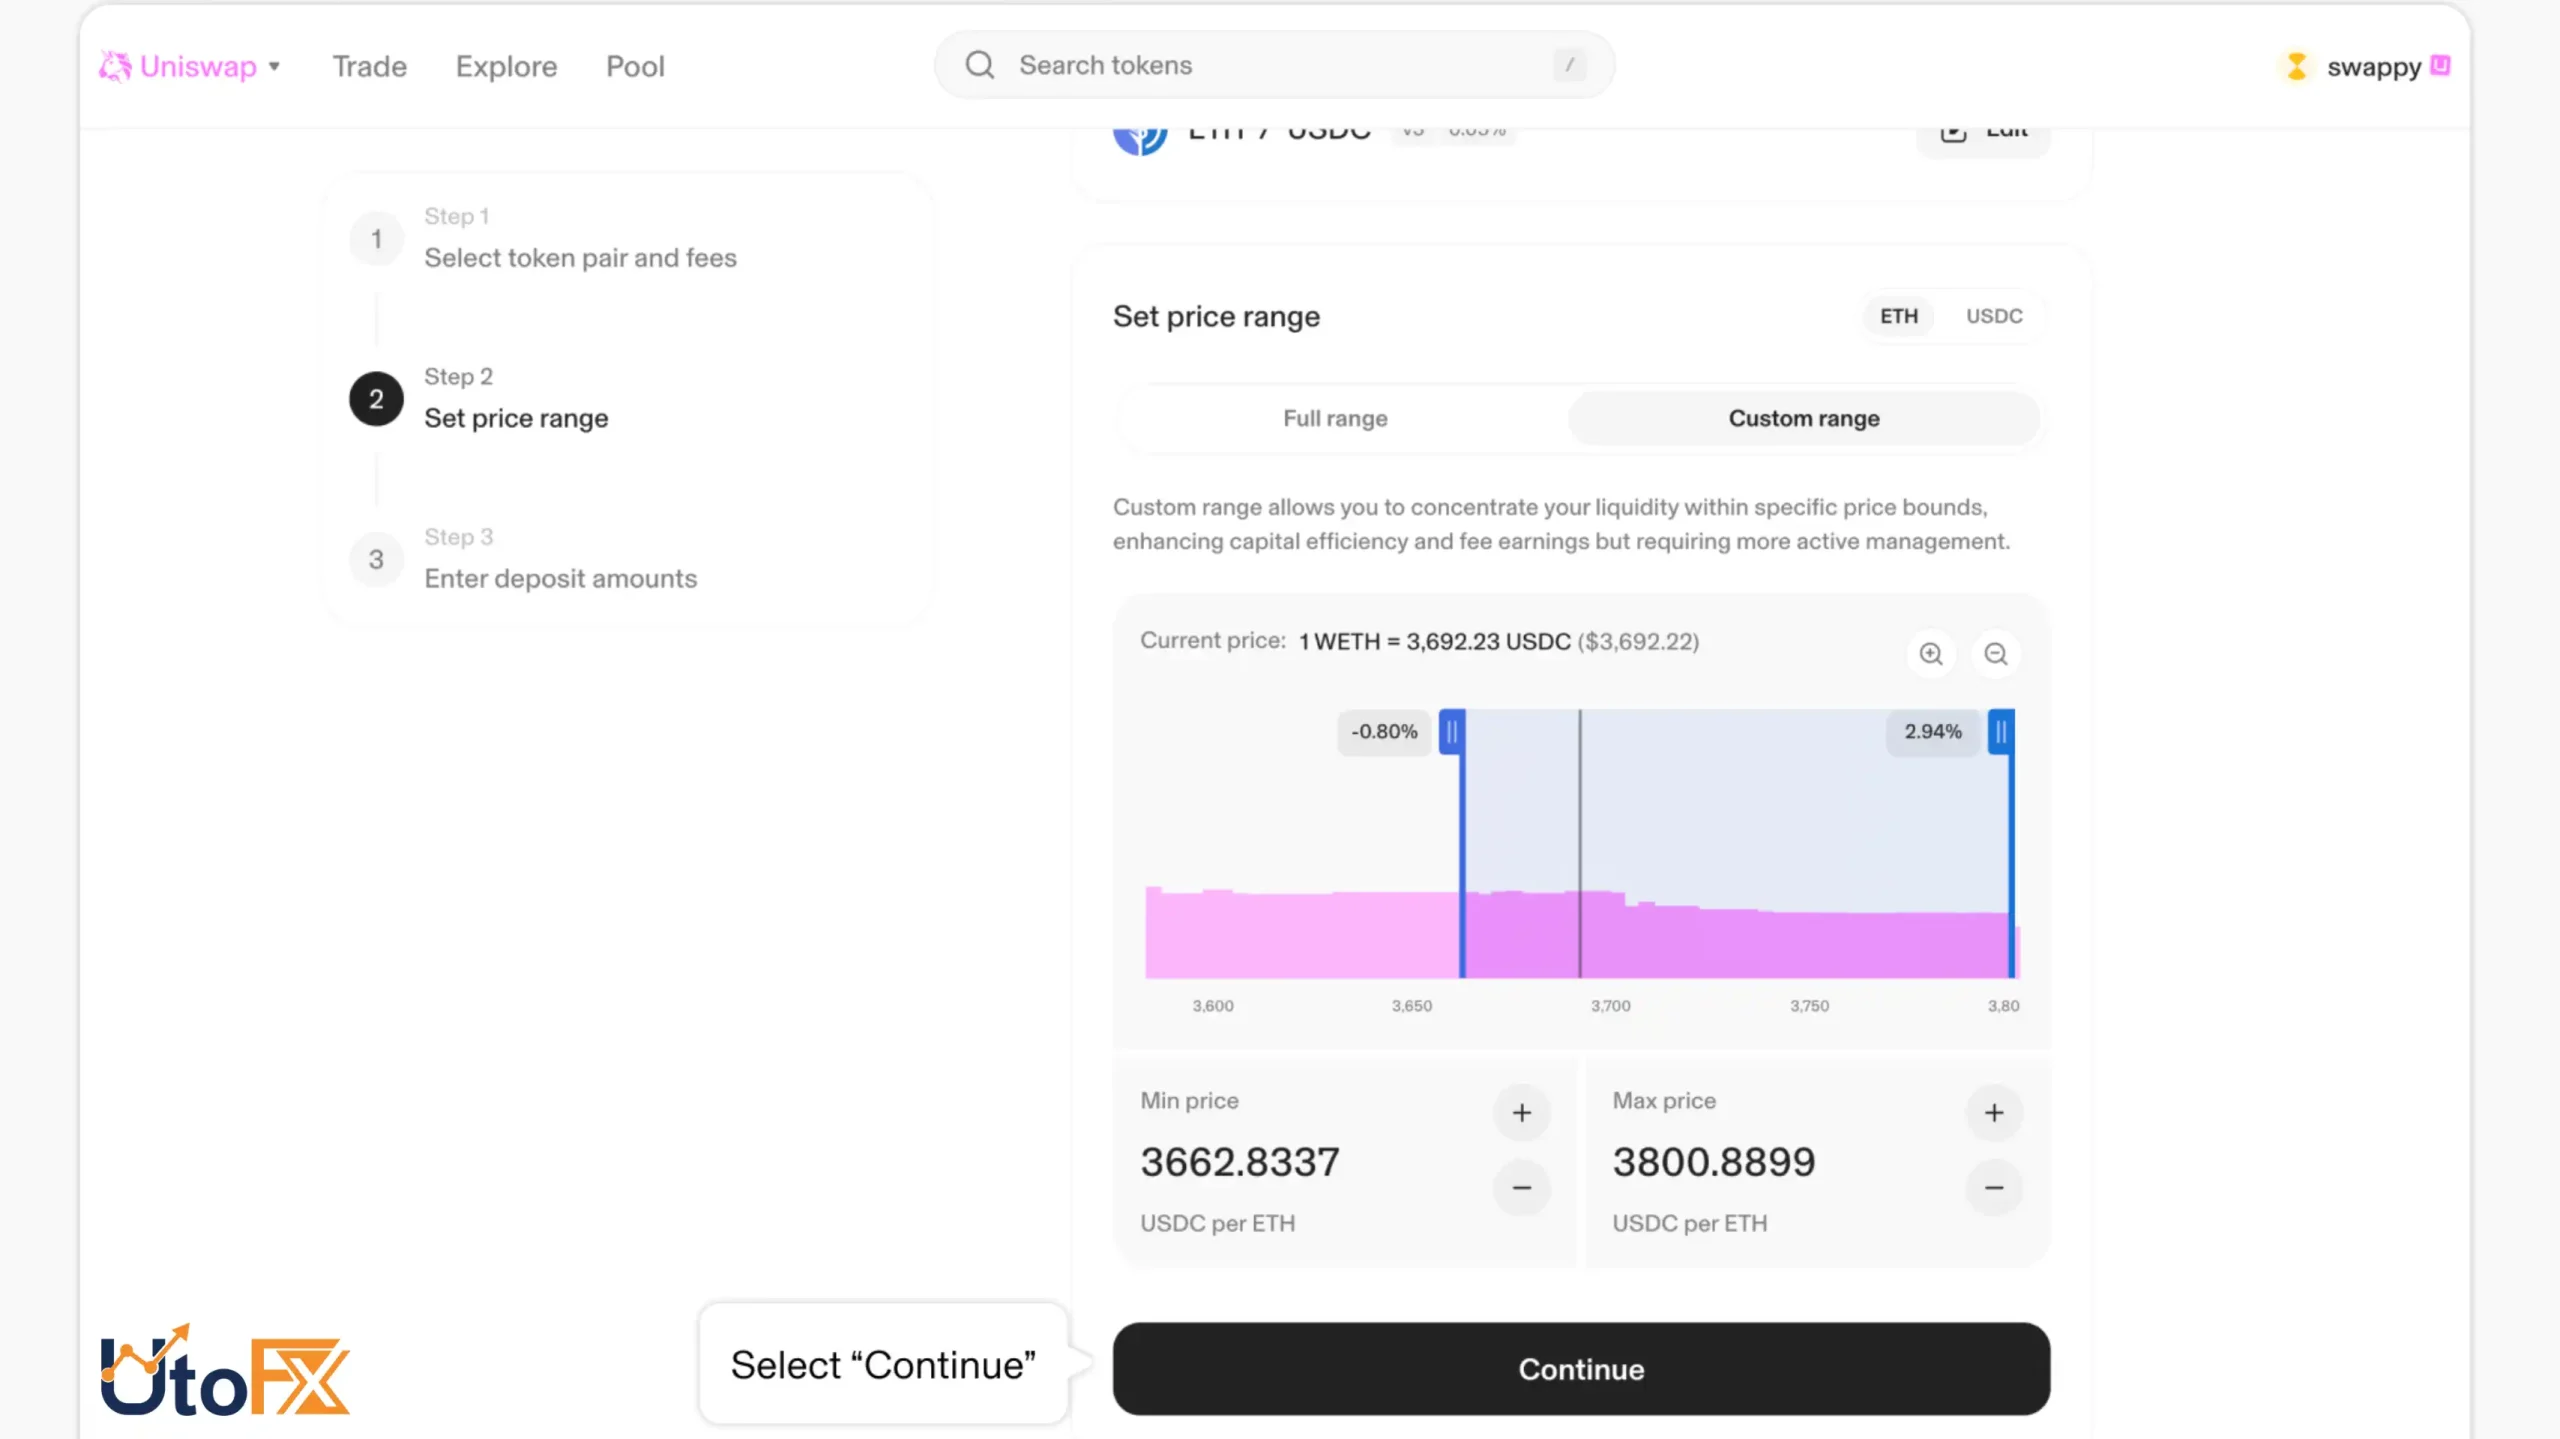Screen dimensions: 2560x1439
Task: Click the 3,750 axis label on chart
Action: click(x=1809, y=1006)
